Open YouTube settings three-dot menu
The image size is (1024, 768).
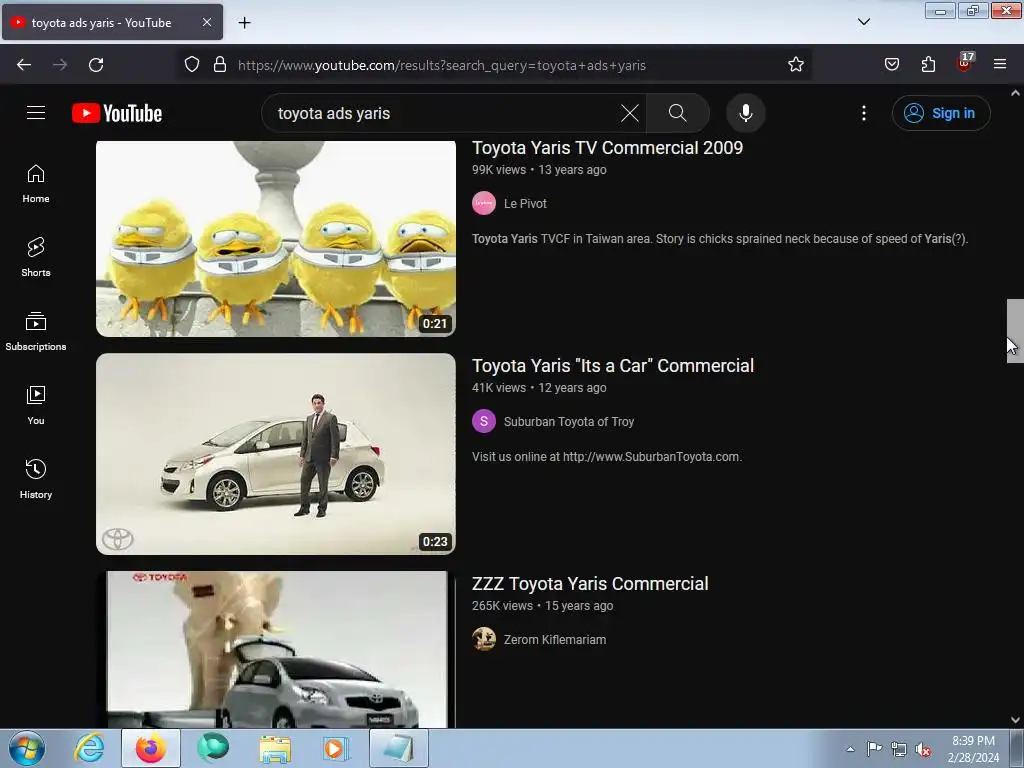tap(863, 113)
